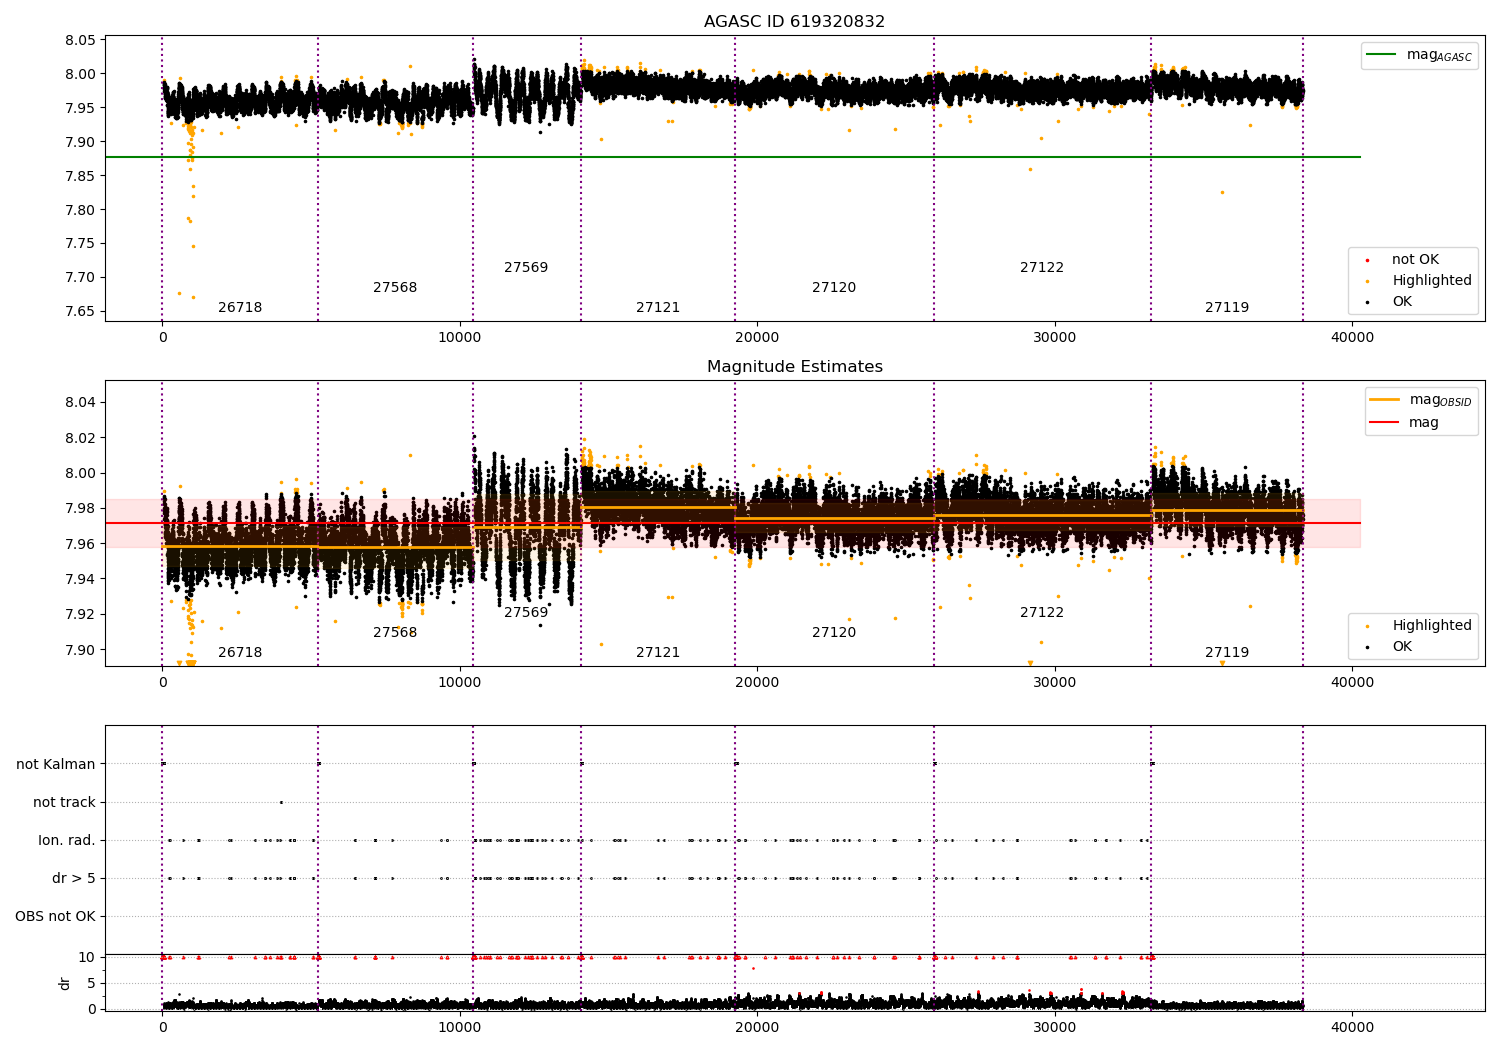Click the horizontal red mag line
1500x1050 pixels.
732,523
